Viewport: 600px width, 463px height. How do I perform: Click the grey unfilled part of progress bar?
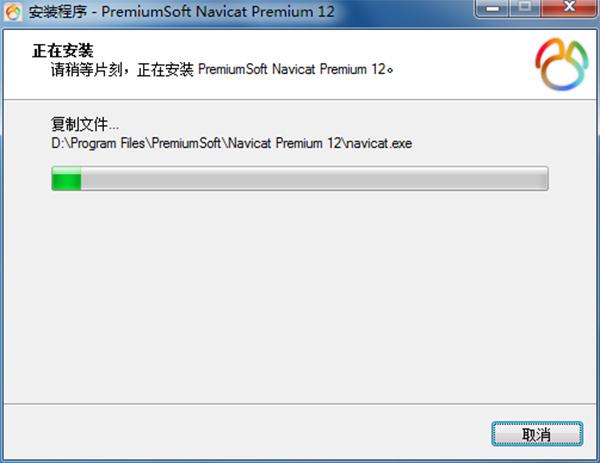tap(314, 178)
